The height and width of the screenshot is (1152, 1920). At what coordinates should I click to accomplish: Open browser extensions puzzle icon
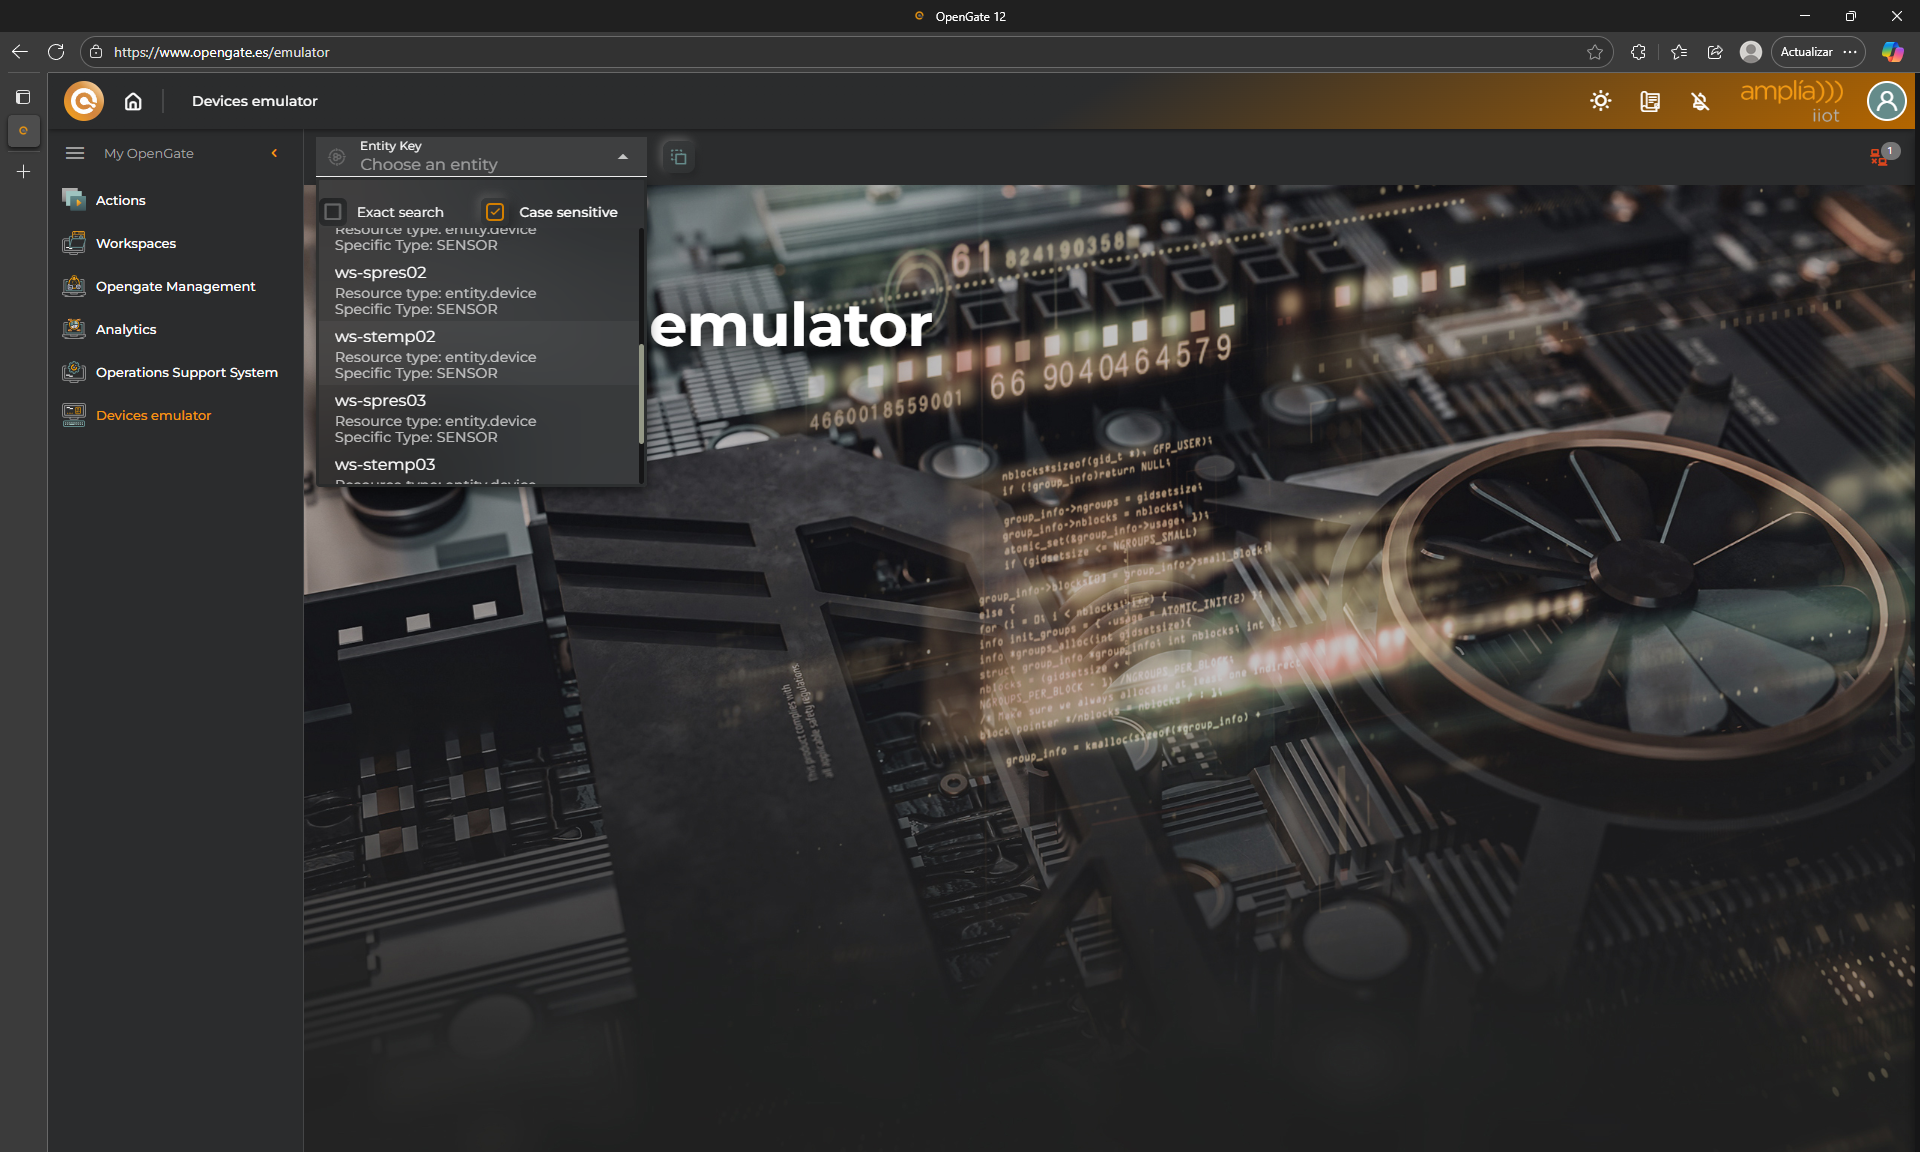[x=1638, y=52]
